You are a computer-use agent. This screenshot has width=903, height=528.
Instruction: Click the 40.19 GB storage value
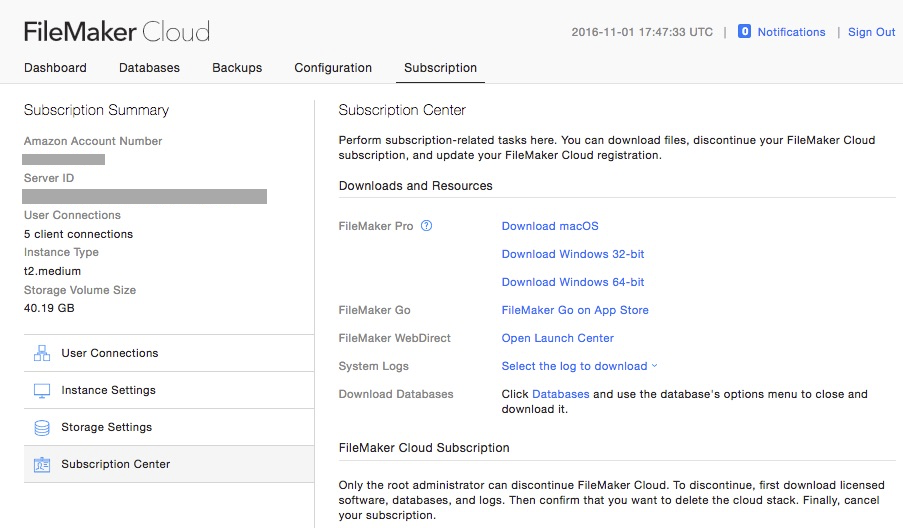(x=49, y=308)
